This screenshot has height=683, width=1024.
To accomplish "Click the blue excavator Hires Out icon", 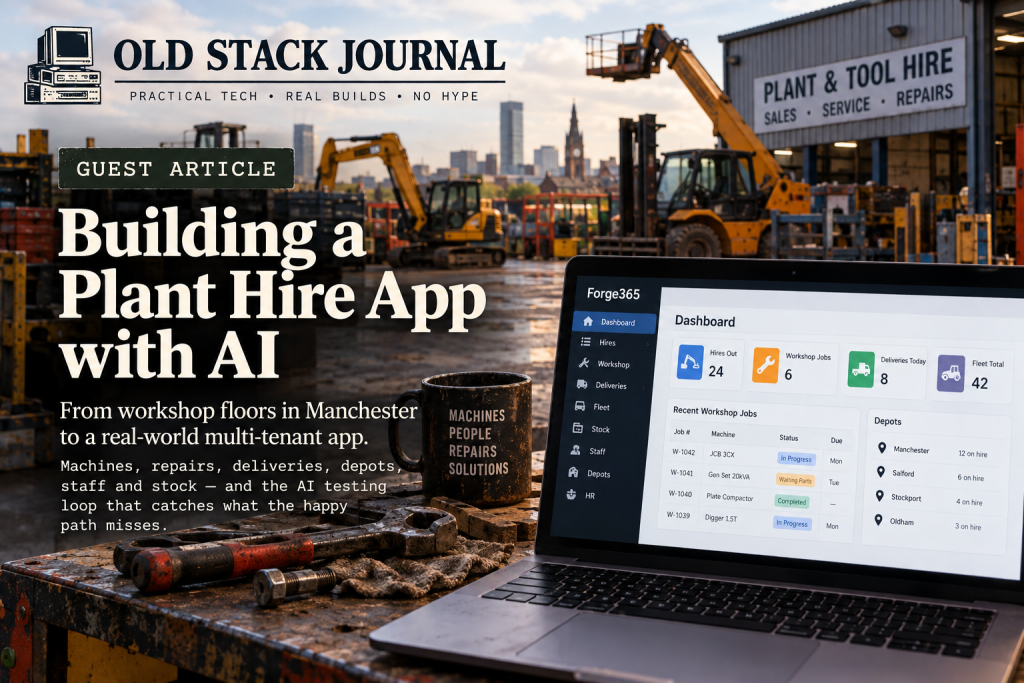I will [x=690, y=362].
